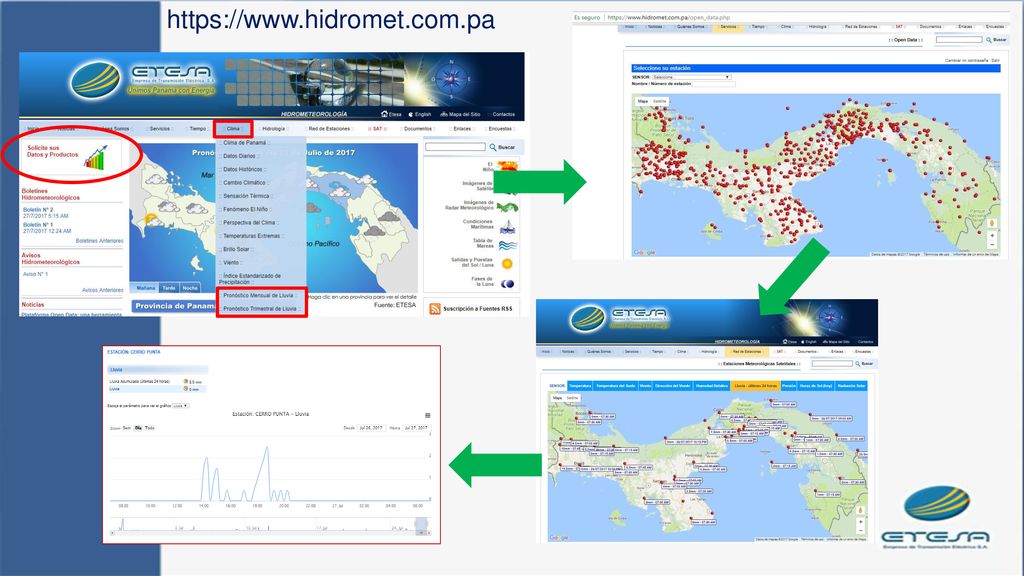Screen dimensions: 1024x576
Task: Select Temperatura sensor tab in satellite stations
Action: click(x=580, y=385)
